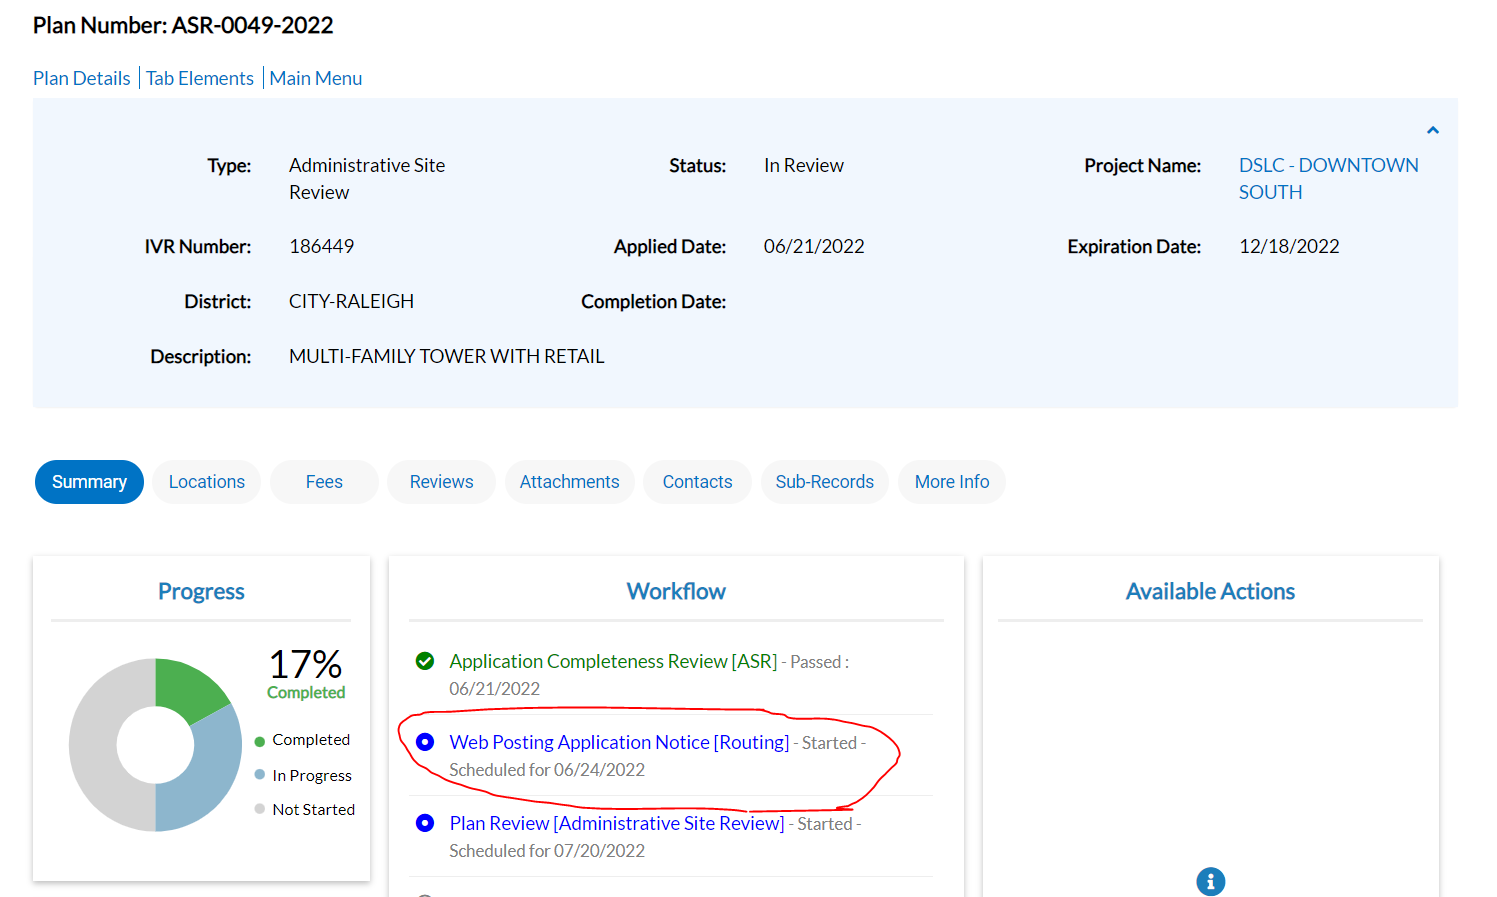Open Application Completeness Review [ASR] workflow step
Image resolution: width=1497 pixels, height=897 pixels.
[613, 661]
